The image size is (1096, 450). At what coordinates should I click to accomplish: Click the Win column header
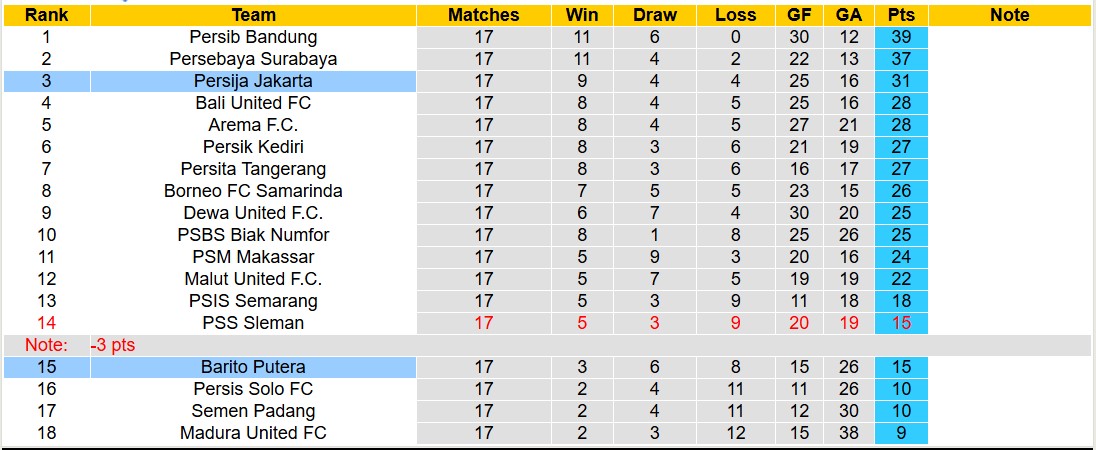pos(582,15)
